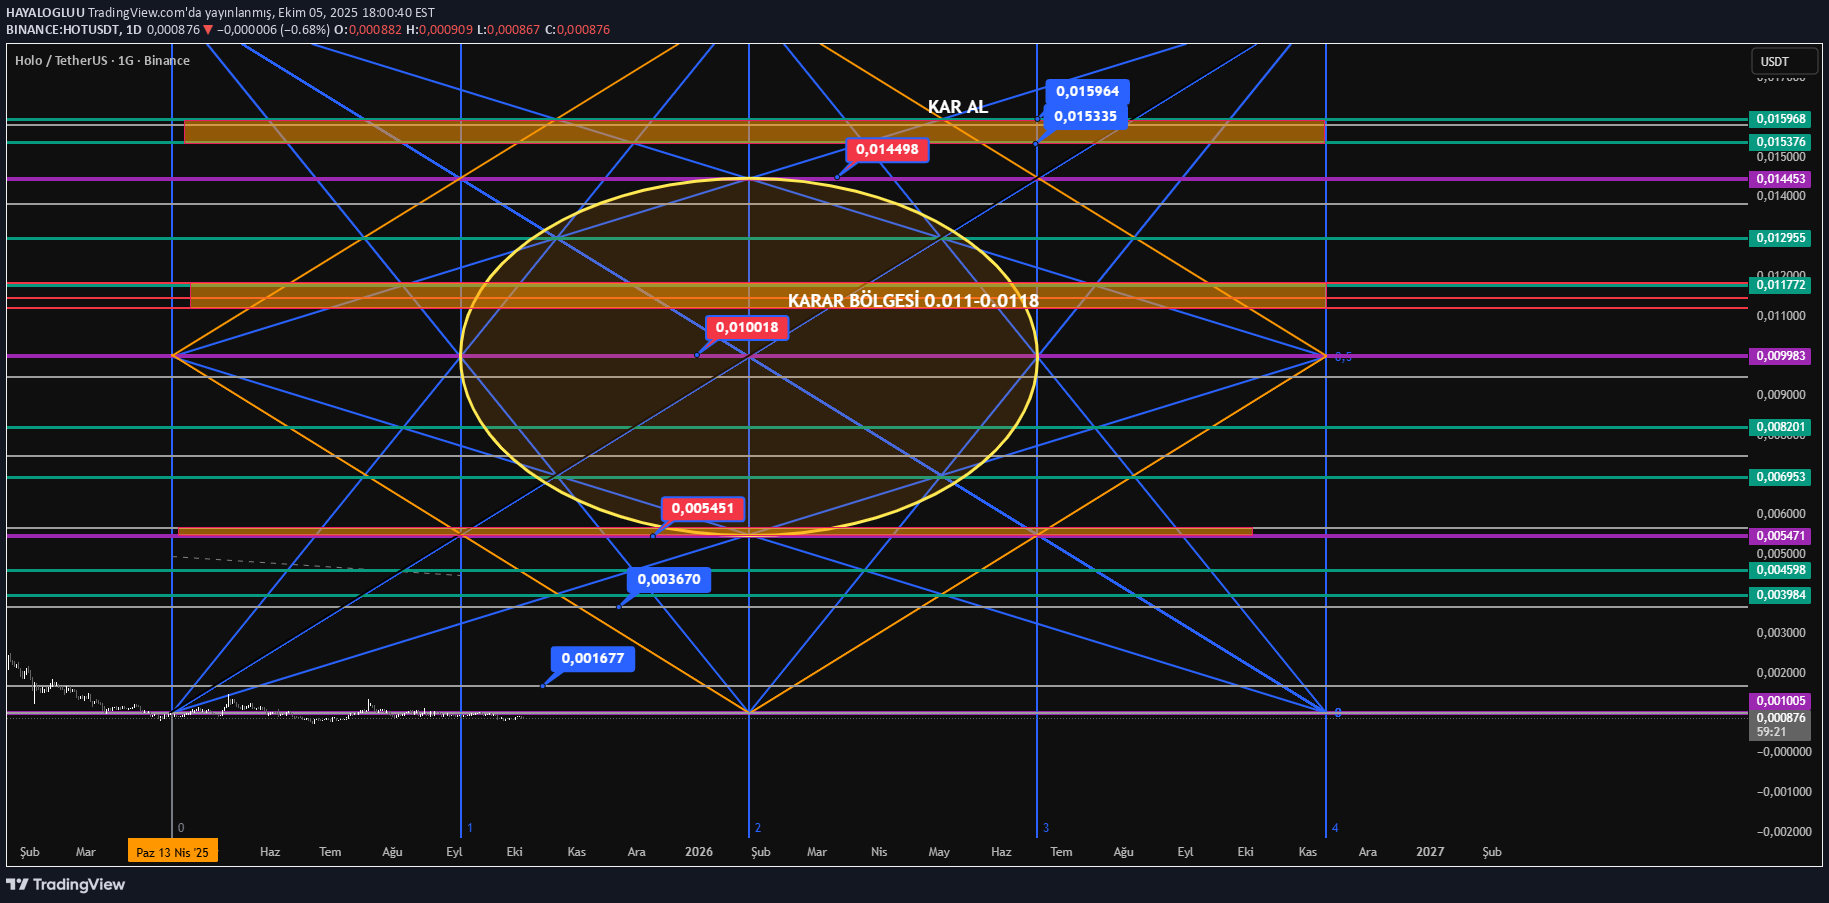The width and height of the screenshot is (1829, 903).
Task: Click the Holo / TetherUS symbol title
Action: [x=102, y=61]
